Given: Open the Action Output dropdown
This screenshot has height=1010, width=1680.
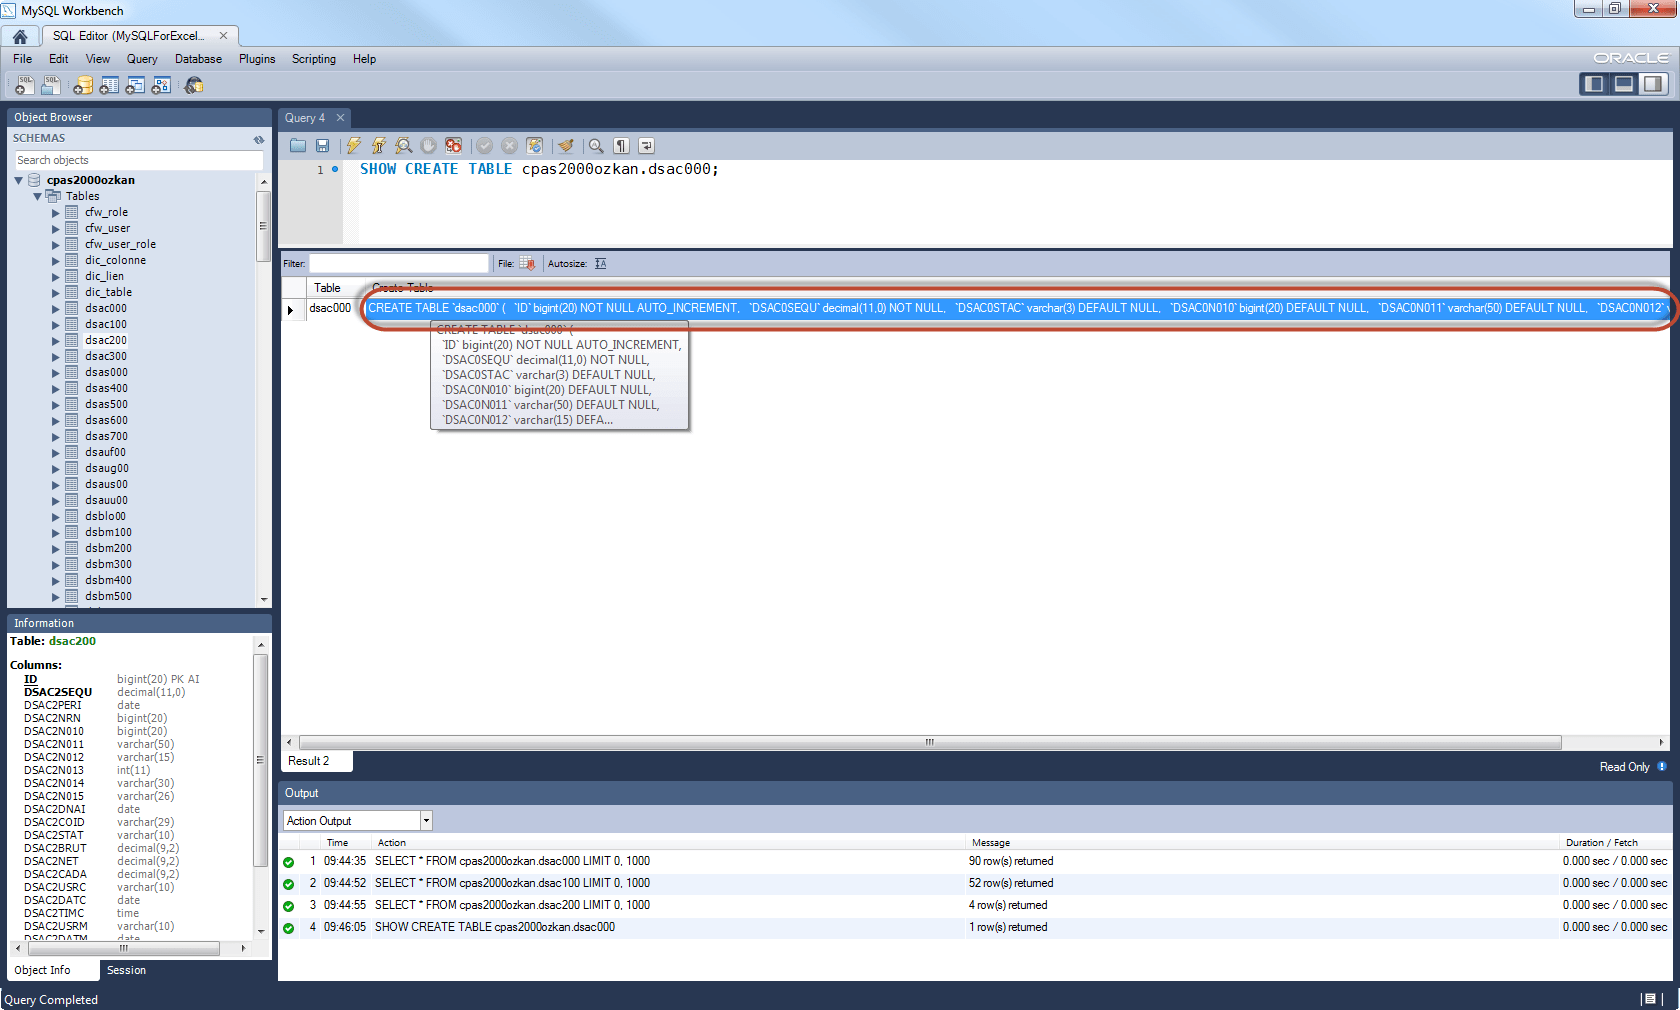Looking at the screenshot, I should coord(426,821).
